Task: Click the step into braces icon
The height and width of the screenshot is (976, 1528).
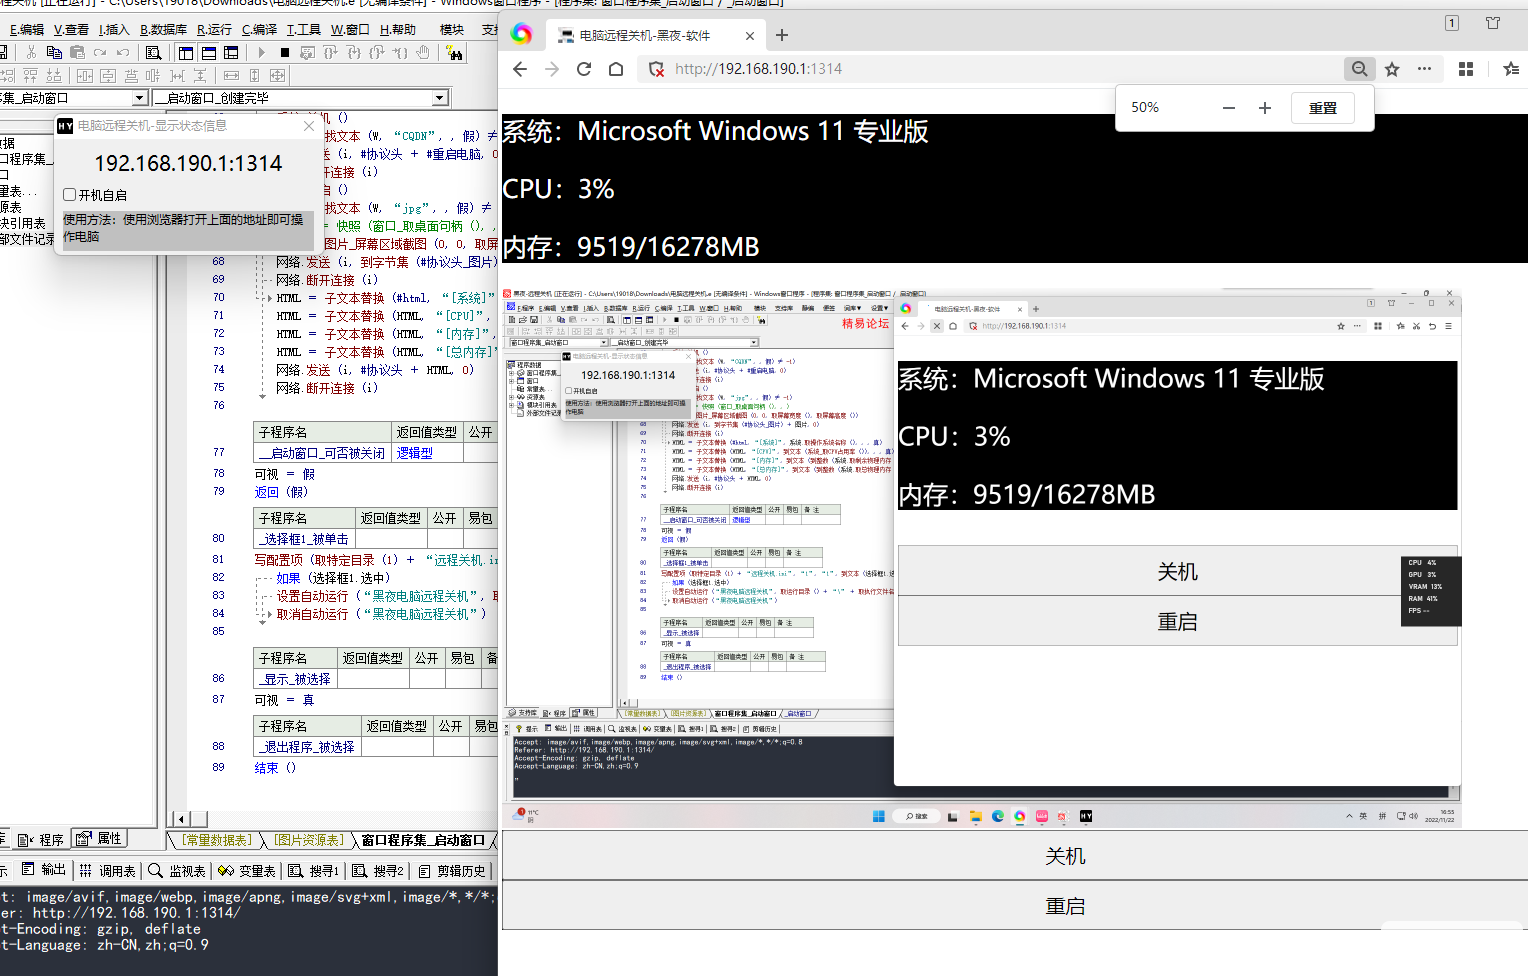Action: coord(354,52)
